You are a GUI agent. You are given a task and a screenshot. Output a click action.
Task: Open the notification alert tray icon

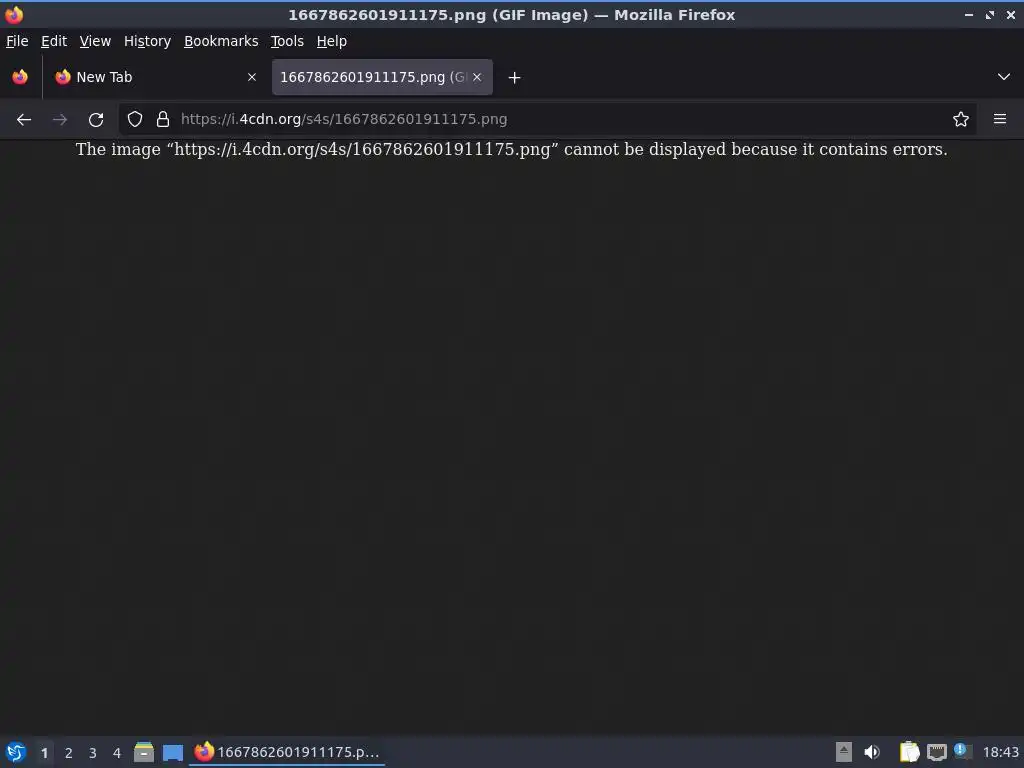(x=963, y=751)
